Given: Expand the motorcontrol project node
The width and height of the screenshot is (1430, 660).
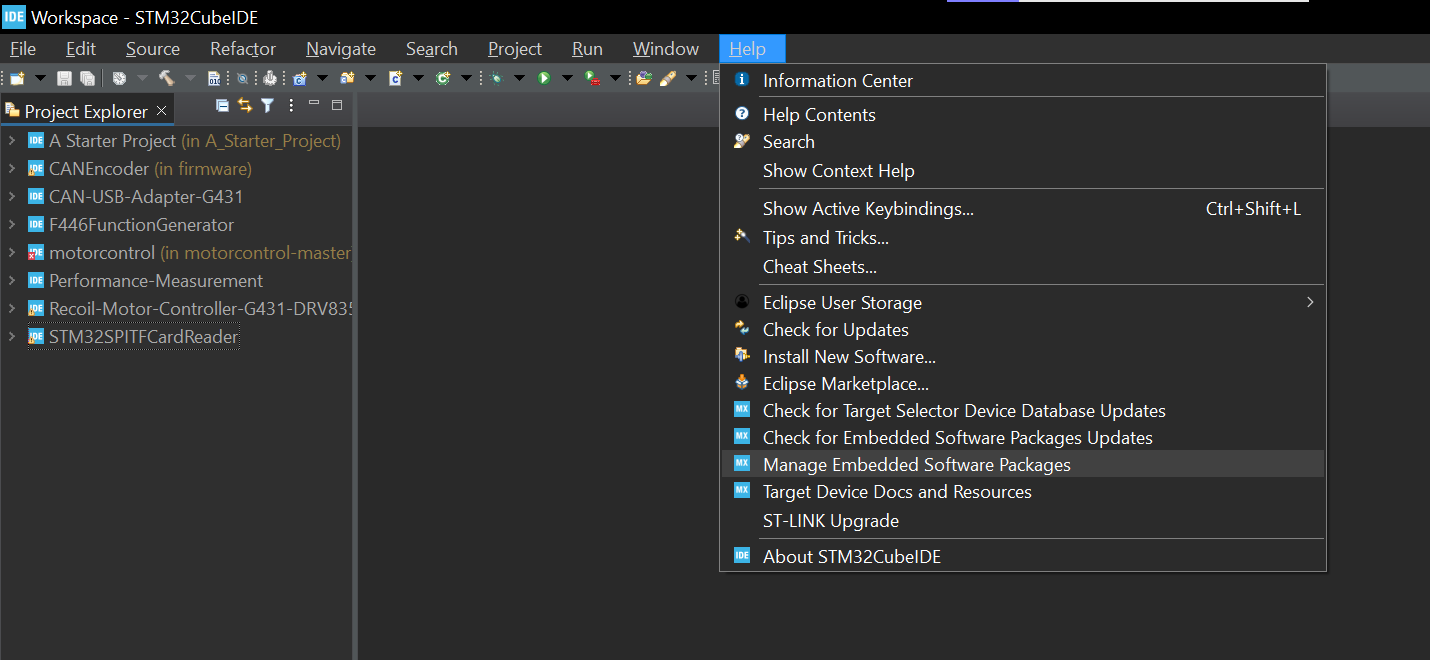Looking at the screenshot, I should tap(12, 253).
